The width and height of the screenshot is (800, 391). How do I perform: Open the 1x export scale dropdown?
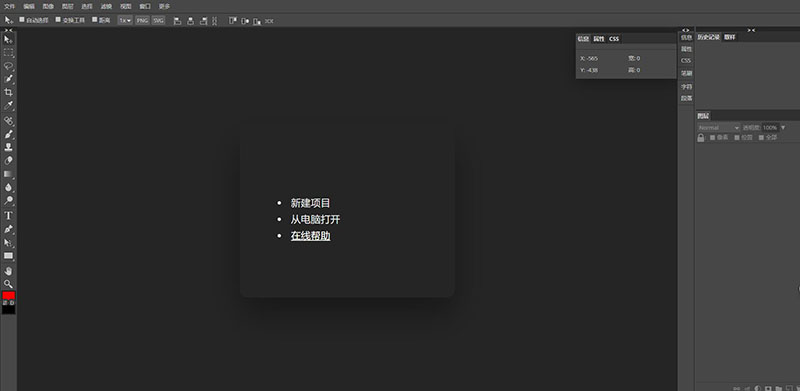(x=125, y=20)
